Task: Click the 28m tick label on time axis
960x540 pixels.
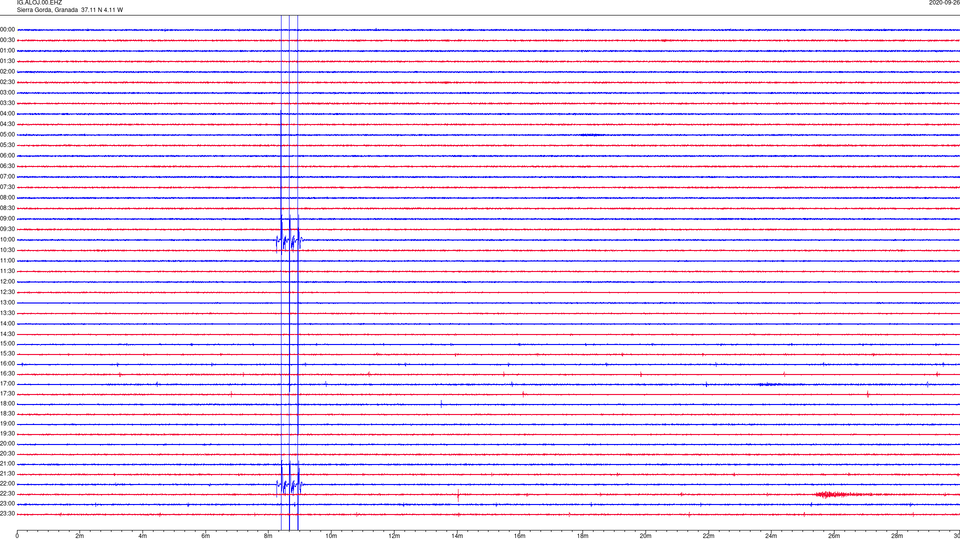Action: point(897,536)
